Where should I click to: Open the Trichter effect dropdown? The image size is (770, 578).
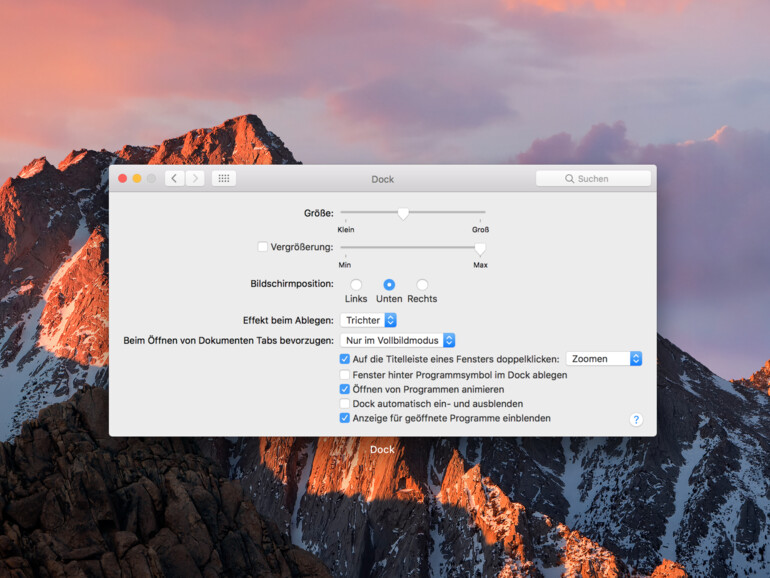[368, 320]
